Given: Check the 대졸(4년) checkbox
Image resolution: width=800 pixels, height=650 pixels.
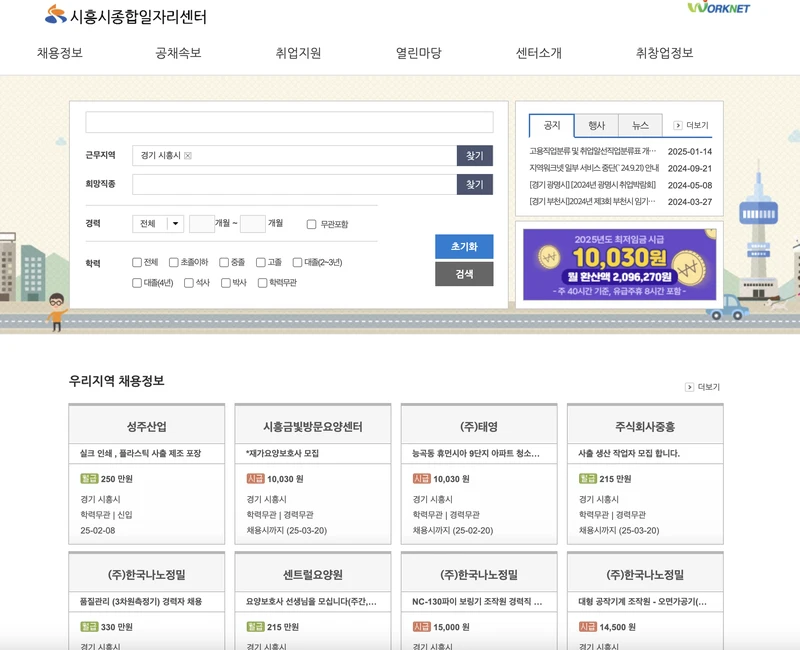Looking at the screenshot, I should (135, 282).
